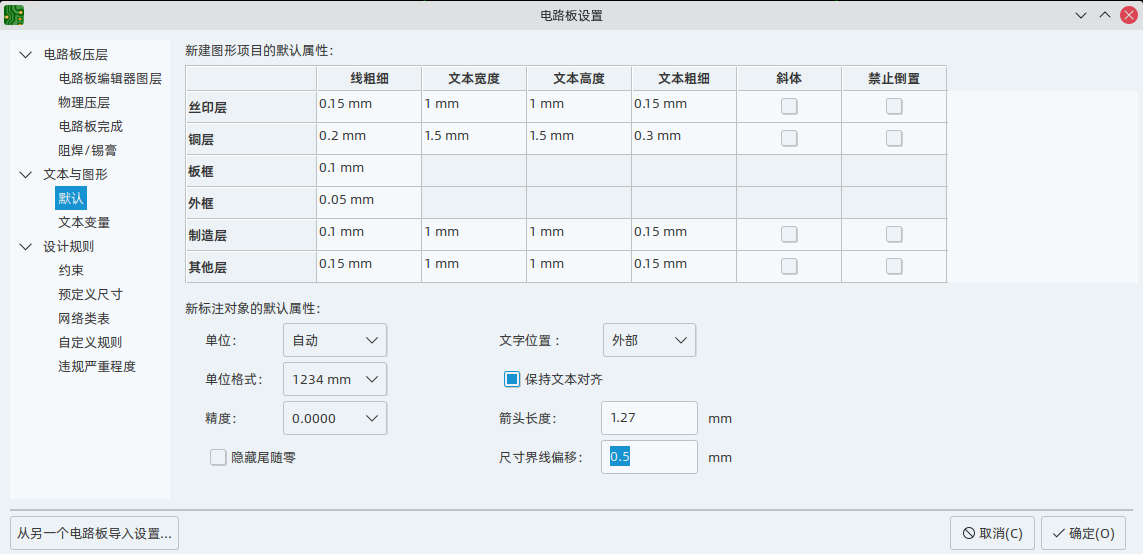Check the 隐藏尾随零 option
This screenshot has height=554, width=1143.
coord(218,457)
